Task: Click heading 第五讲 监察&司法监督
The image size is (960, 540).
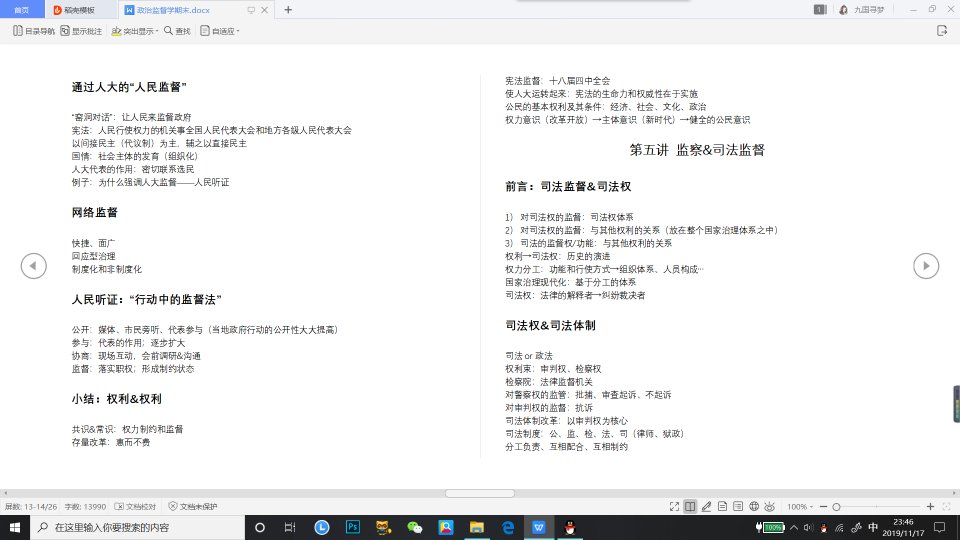Action: pyautogui.click(x=697, y=150)
